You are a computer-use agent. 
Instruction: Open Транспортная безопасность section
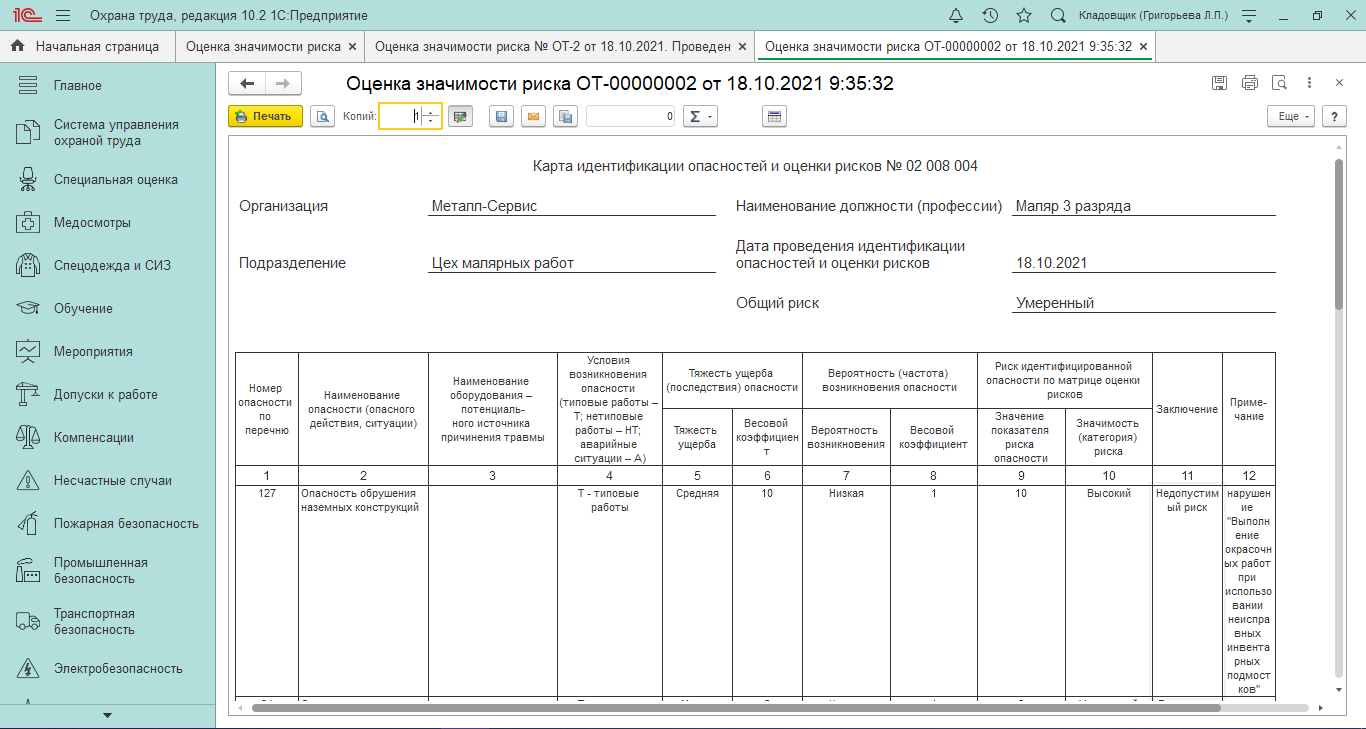[x=107, y=622]
